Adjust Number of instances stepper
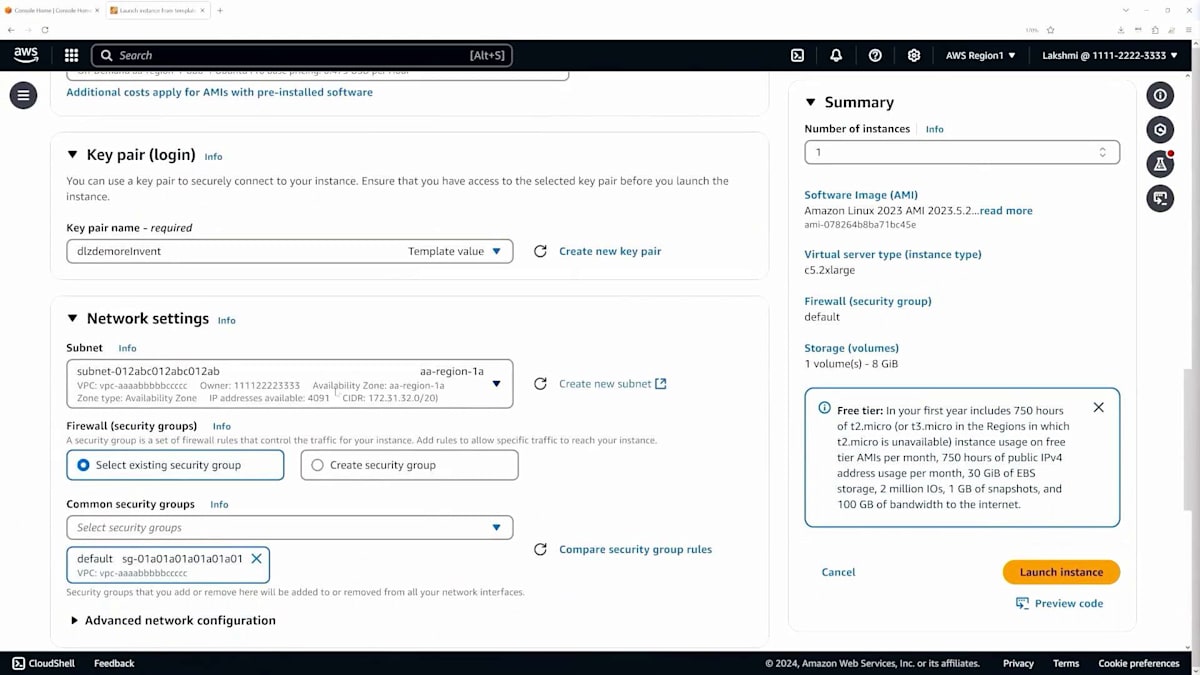This screenshot has width=1200, height=675. click(x=1102, y=153)
